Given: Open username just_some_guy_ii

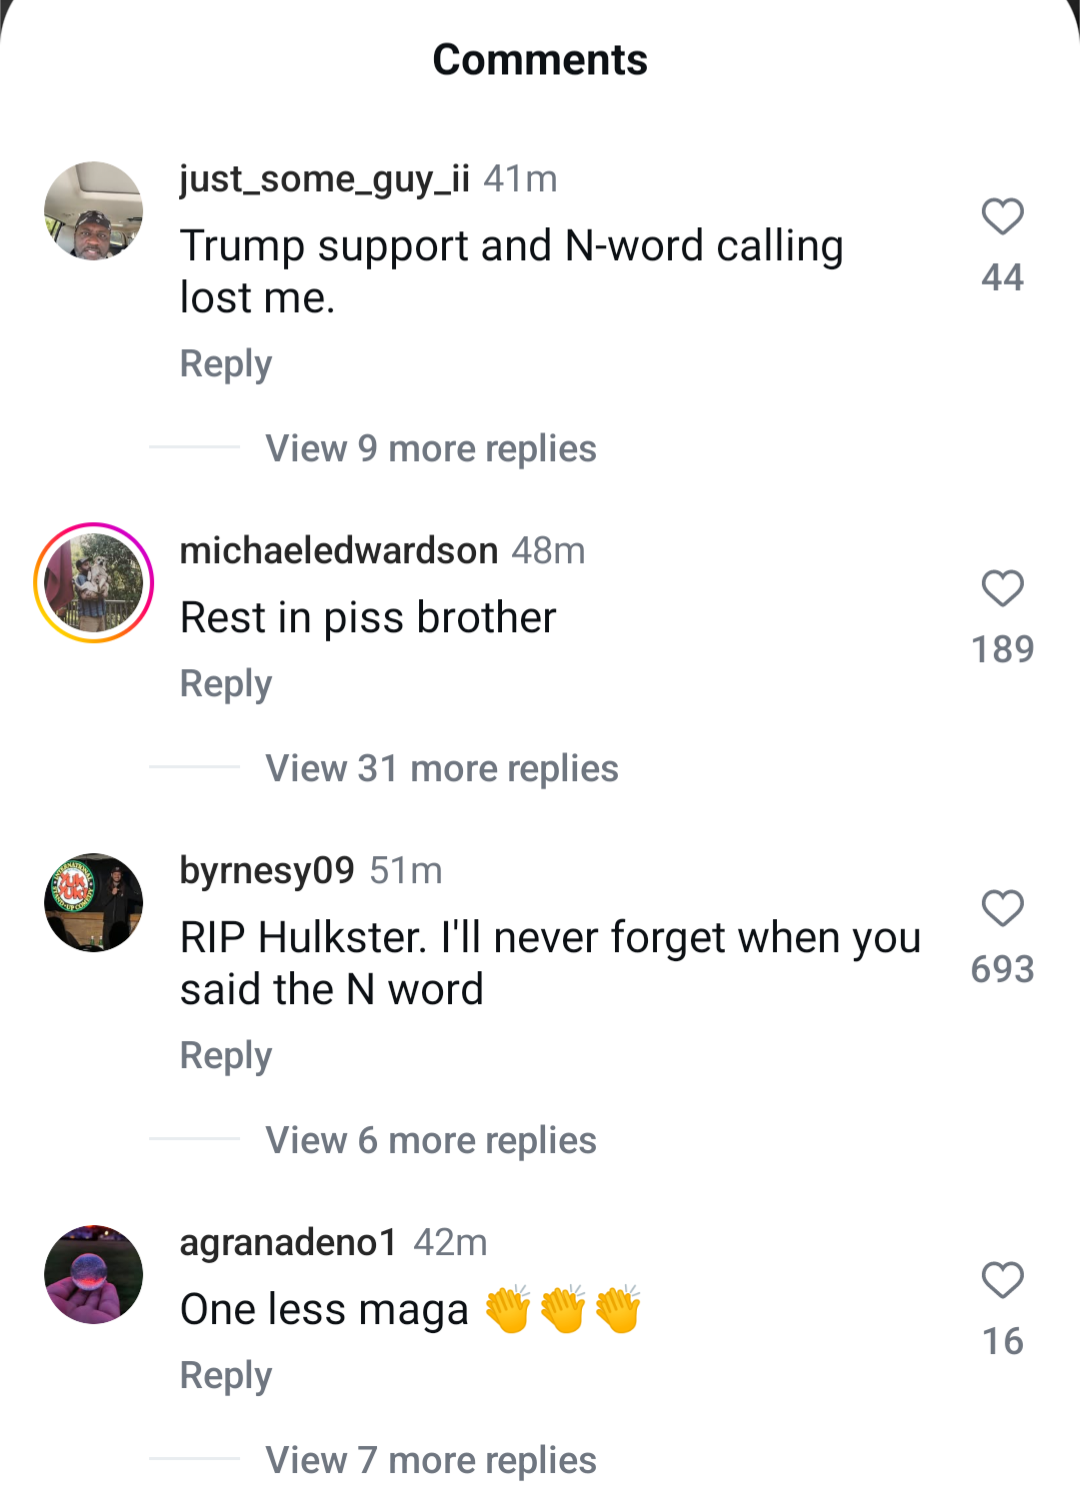Looking at the screenshot, I should (324, 180).
